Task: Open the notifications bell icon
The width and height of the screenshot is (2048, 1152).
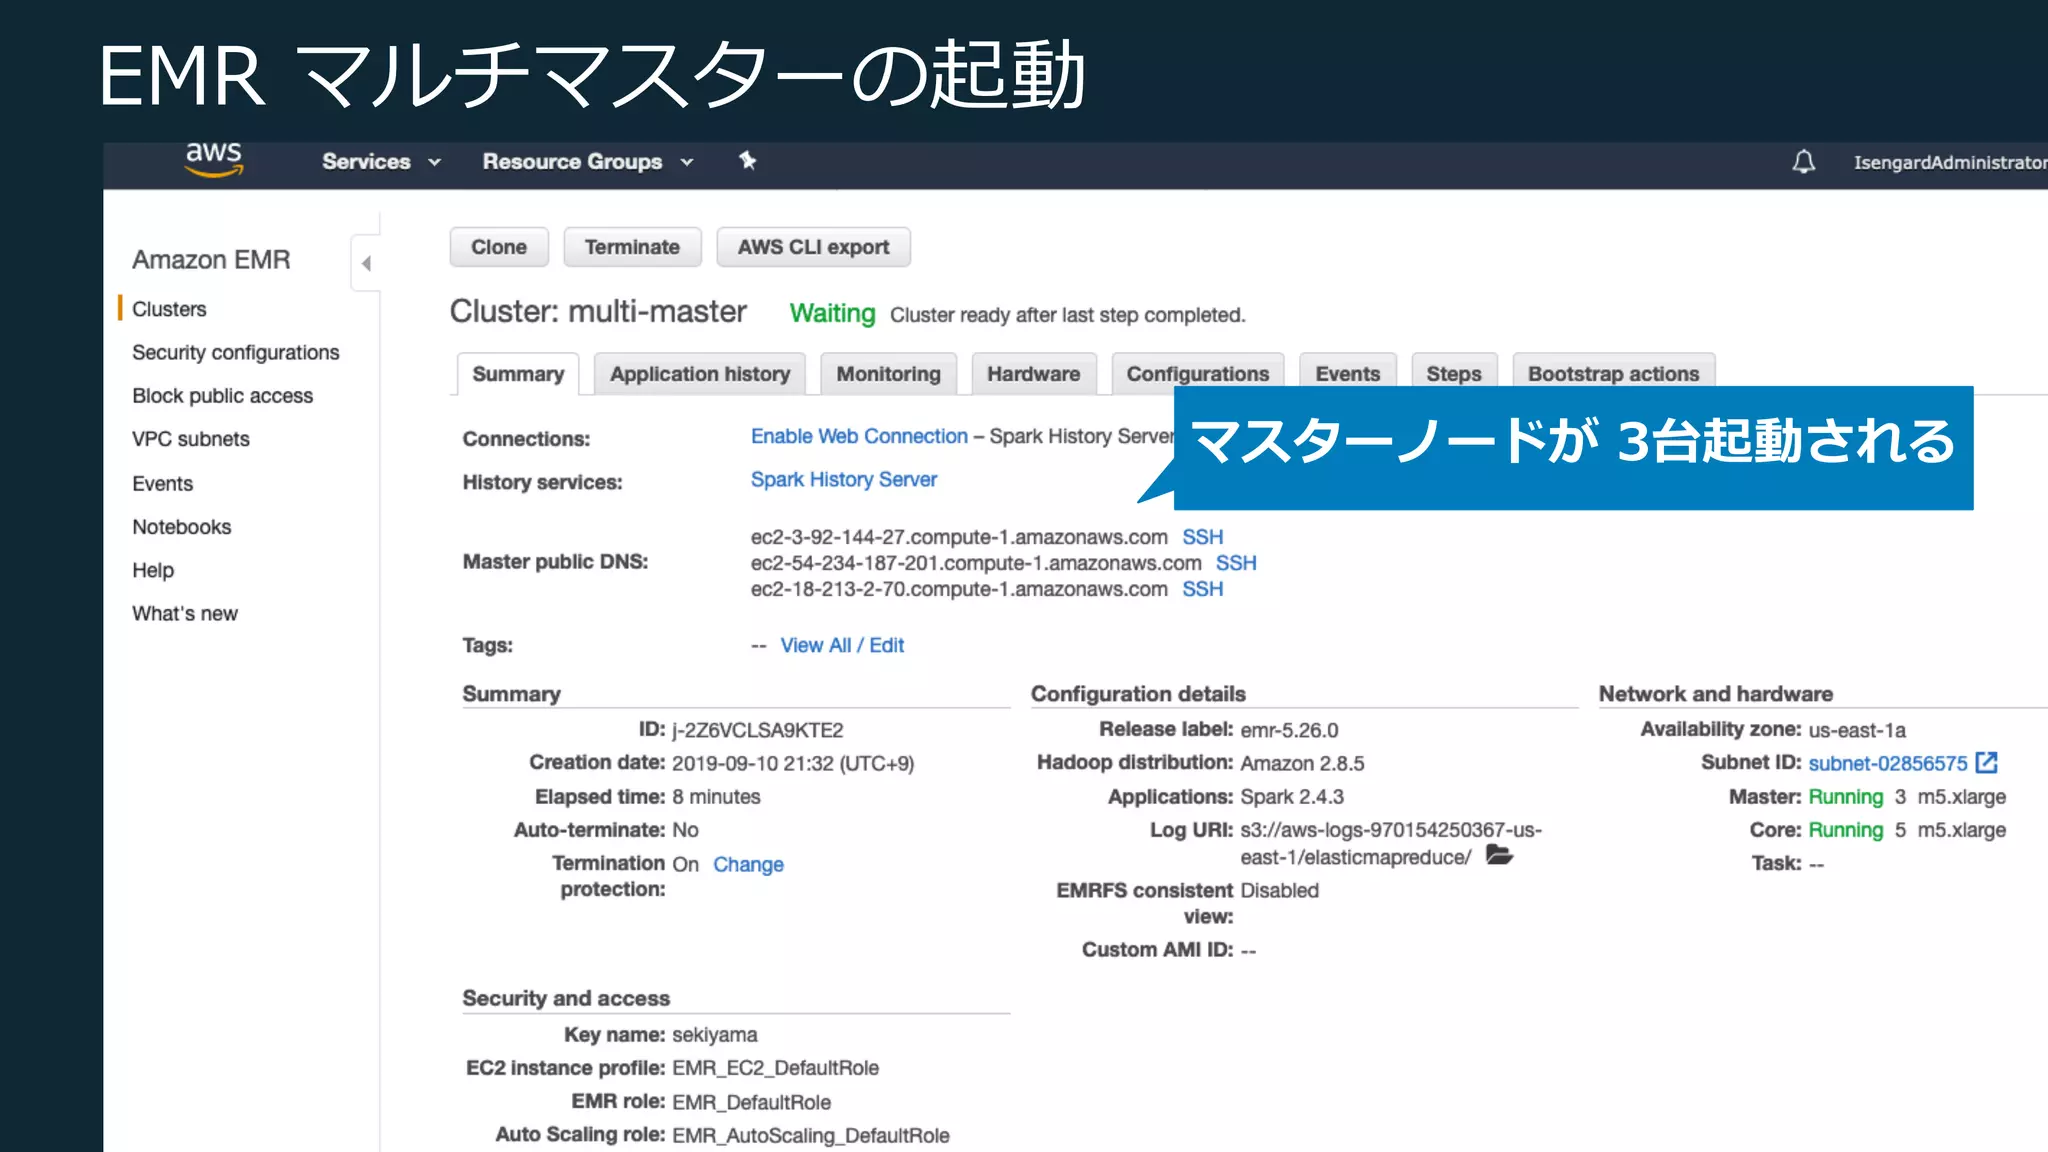Action: click(x=1803, y=162)
